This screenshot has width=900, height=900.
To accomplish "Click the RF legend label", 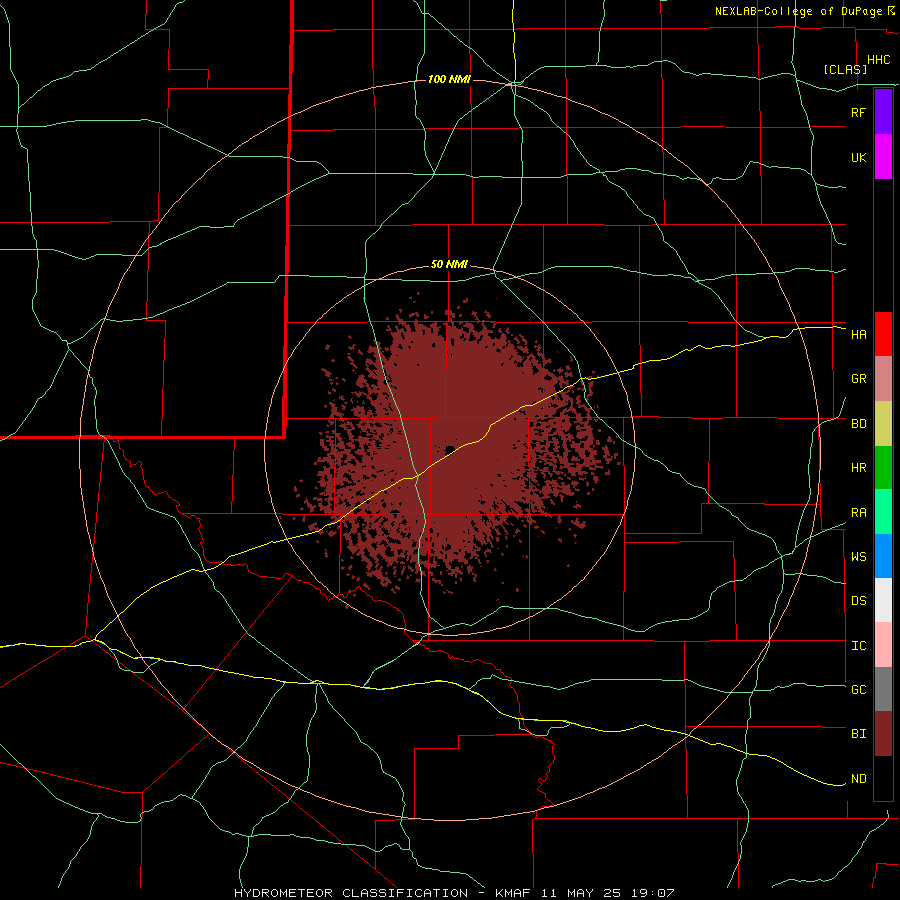I will (x=858, y=112).
